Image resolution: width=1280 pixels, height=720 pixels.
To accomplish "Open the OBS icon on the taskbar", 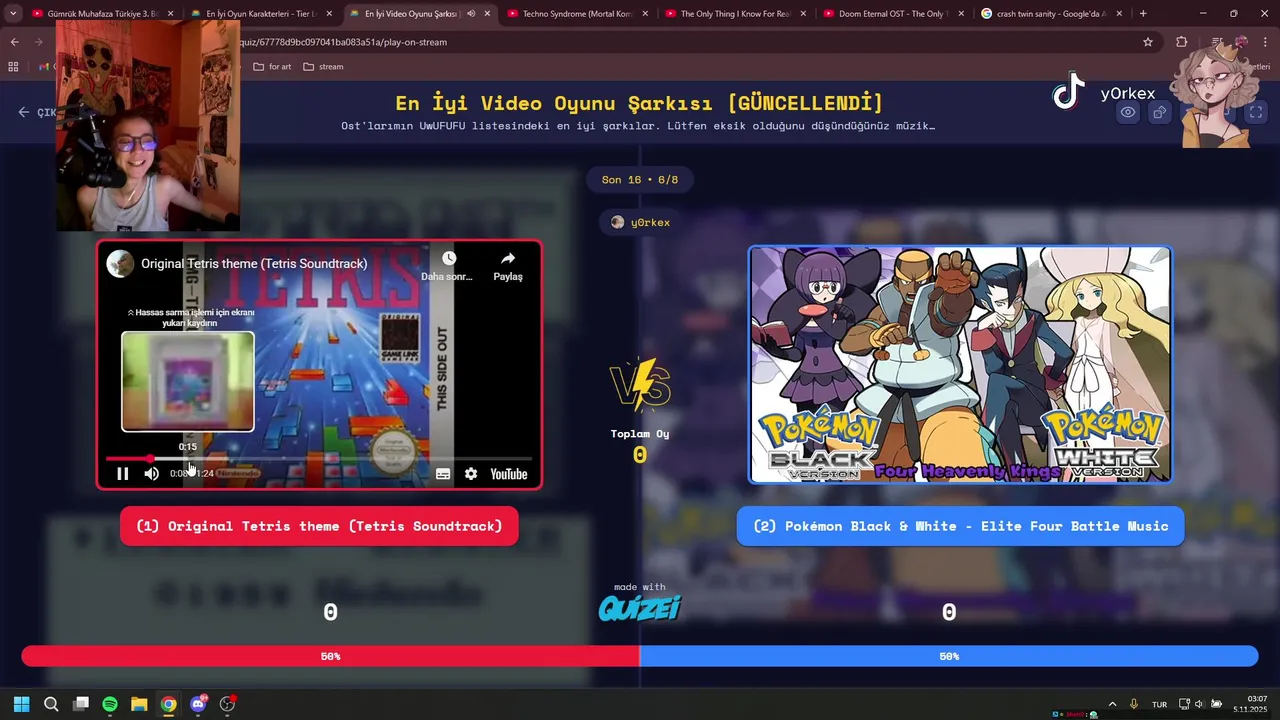I will pos(227,704).
